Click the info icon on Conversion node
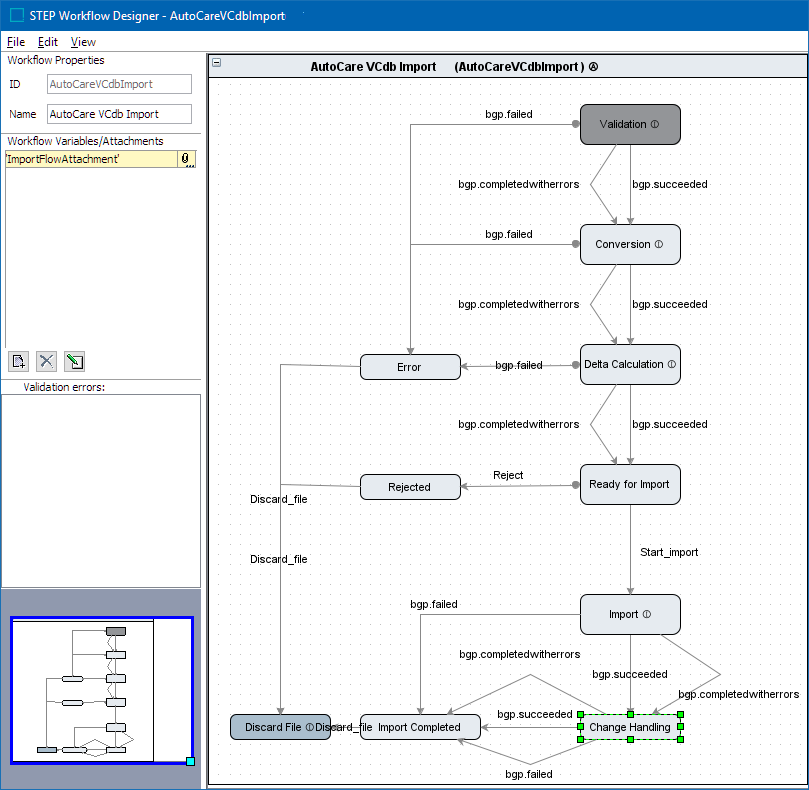Screen dimensions: 809x790 [659, 244]
